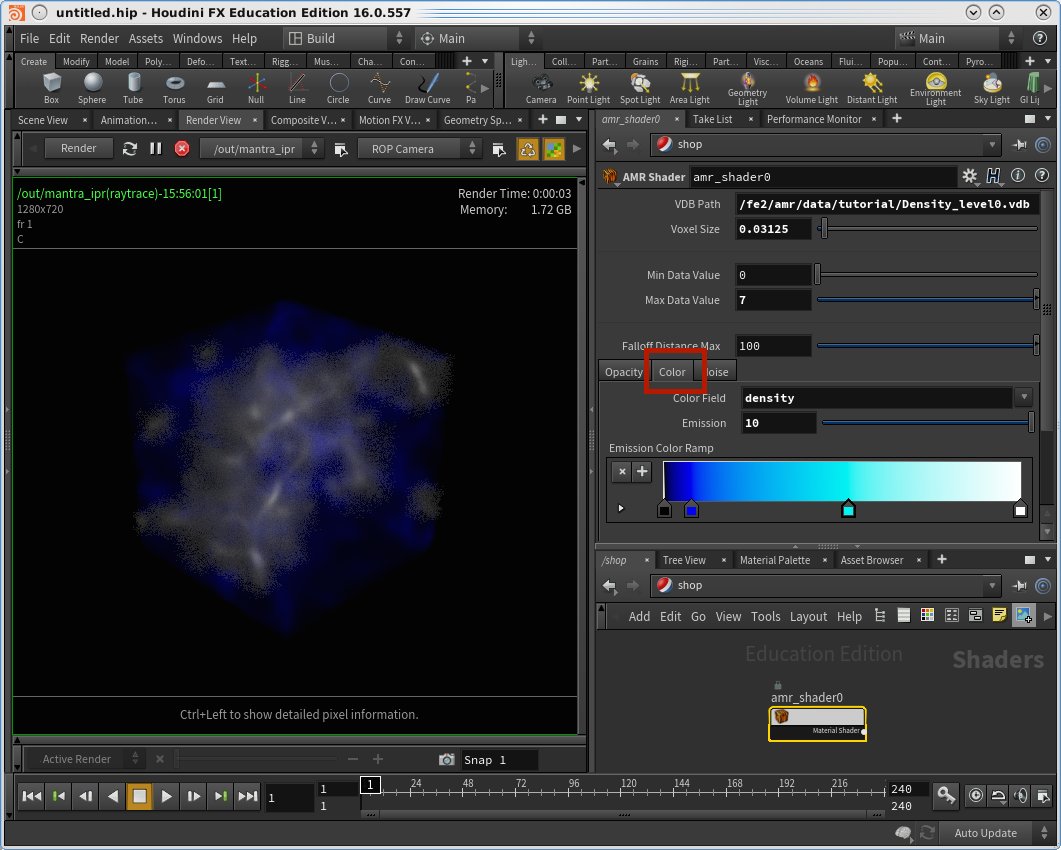Open the Windows menu

coord(197,38)
